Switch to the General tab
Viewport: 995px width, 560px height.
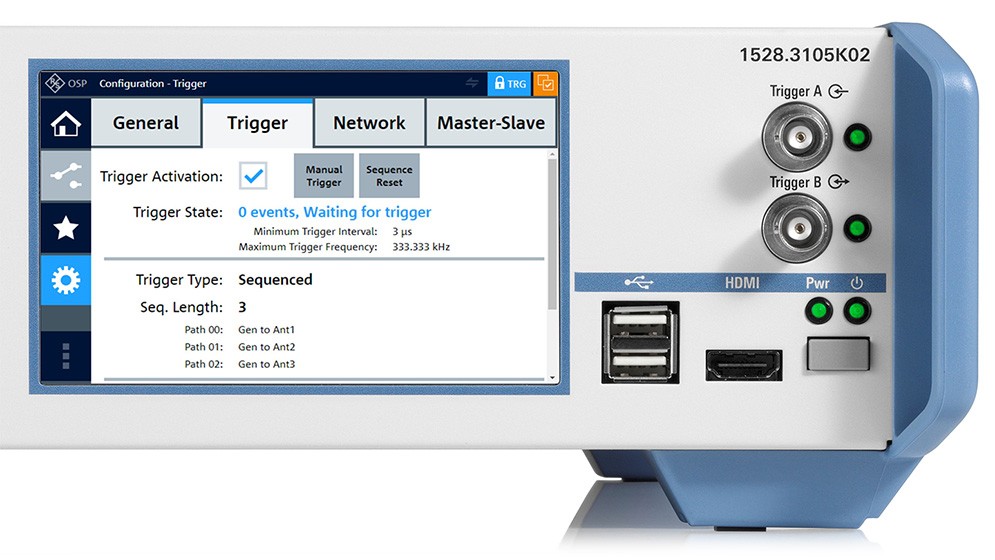point(146,123)
